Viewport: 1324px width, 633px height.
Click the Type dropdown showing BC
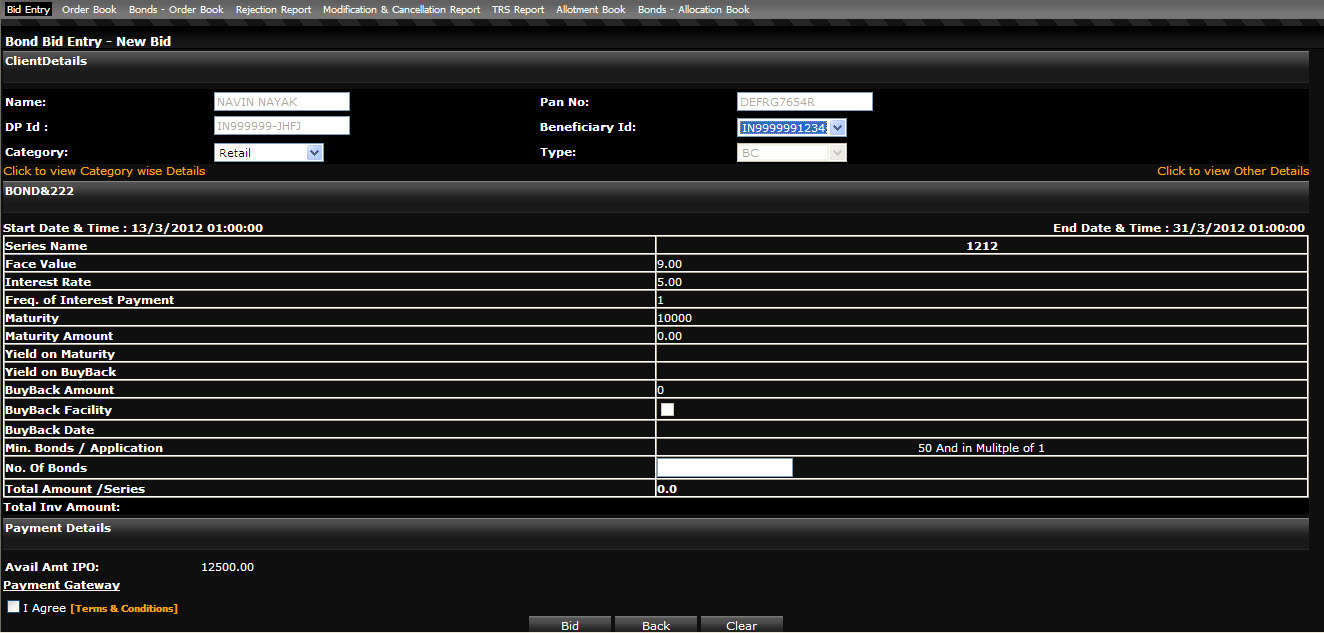pyautogui.click(x=792, y=153)
